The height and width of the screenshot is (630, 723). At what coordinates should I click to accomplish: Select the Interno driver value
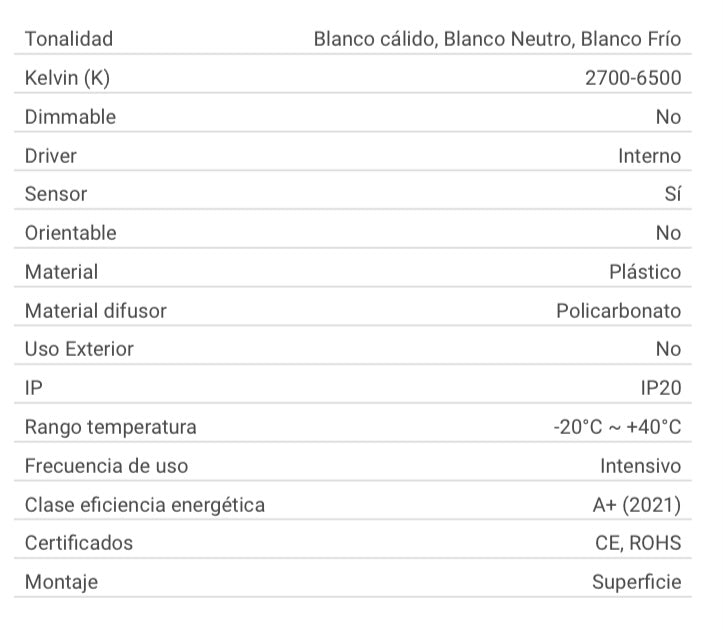pyautogui.click(x=649, y=156)
